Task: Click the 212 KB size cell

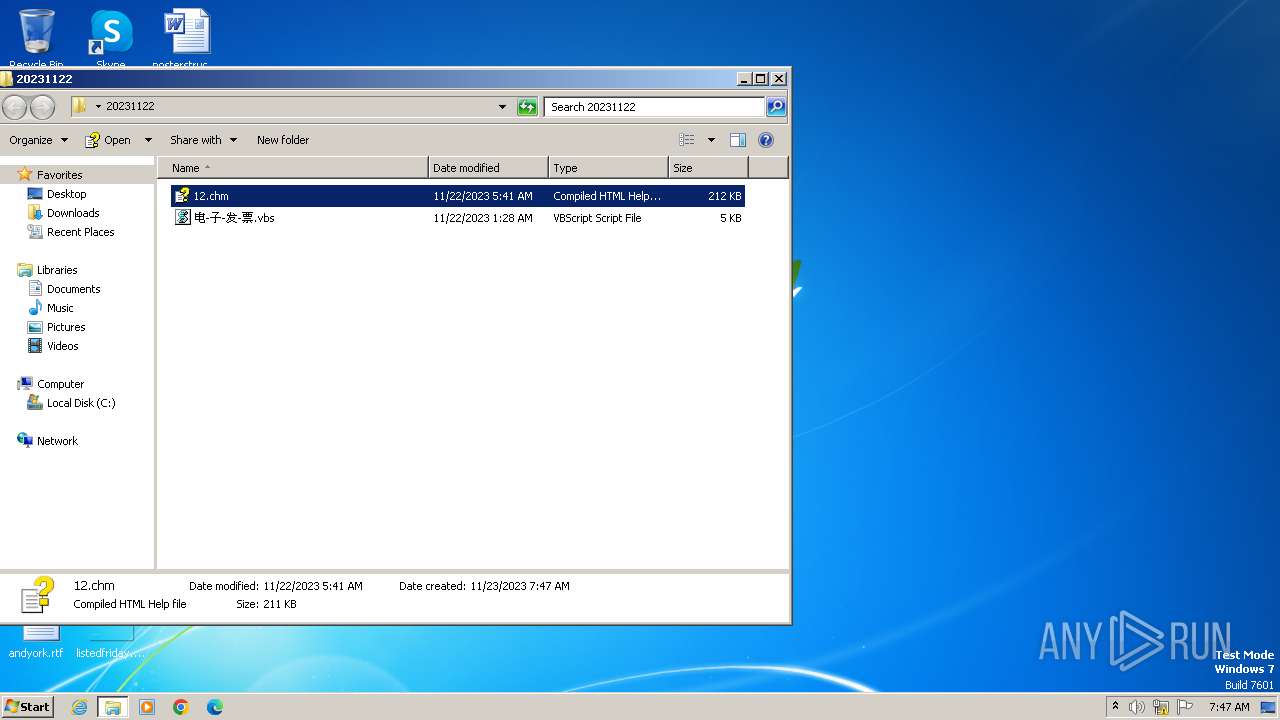Action: click(x=724, y=196)
